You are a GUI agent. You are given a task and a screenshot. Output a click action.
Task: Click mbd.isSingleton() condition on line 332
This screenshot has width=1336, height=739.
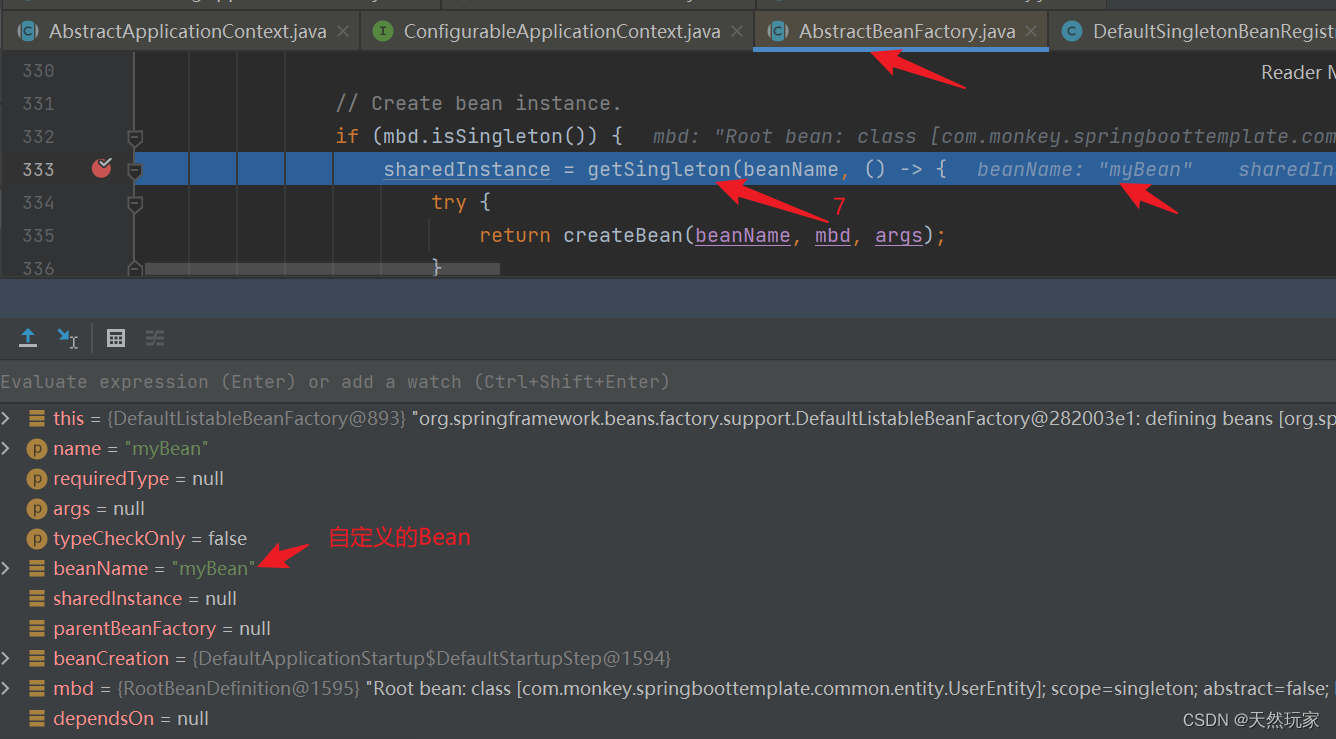(x=491, y=136)
